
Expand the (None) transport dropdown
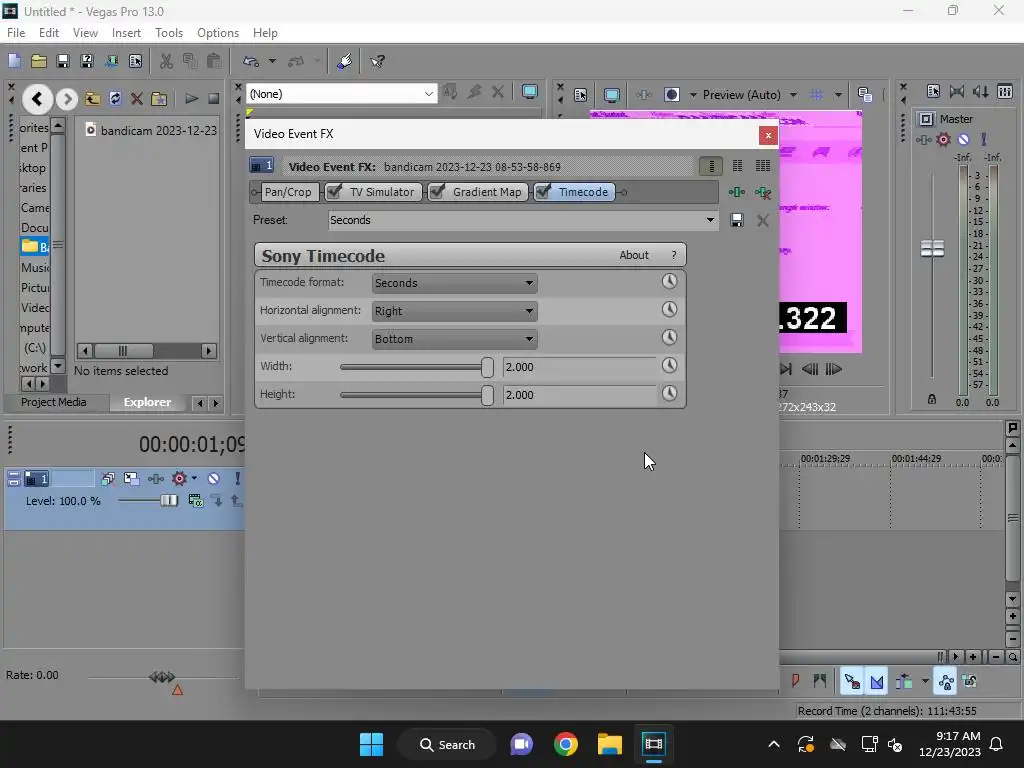(428, 94)
